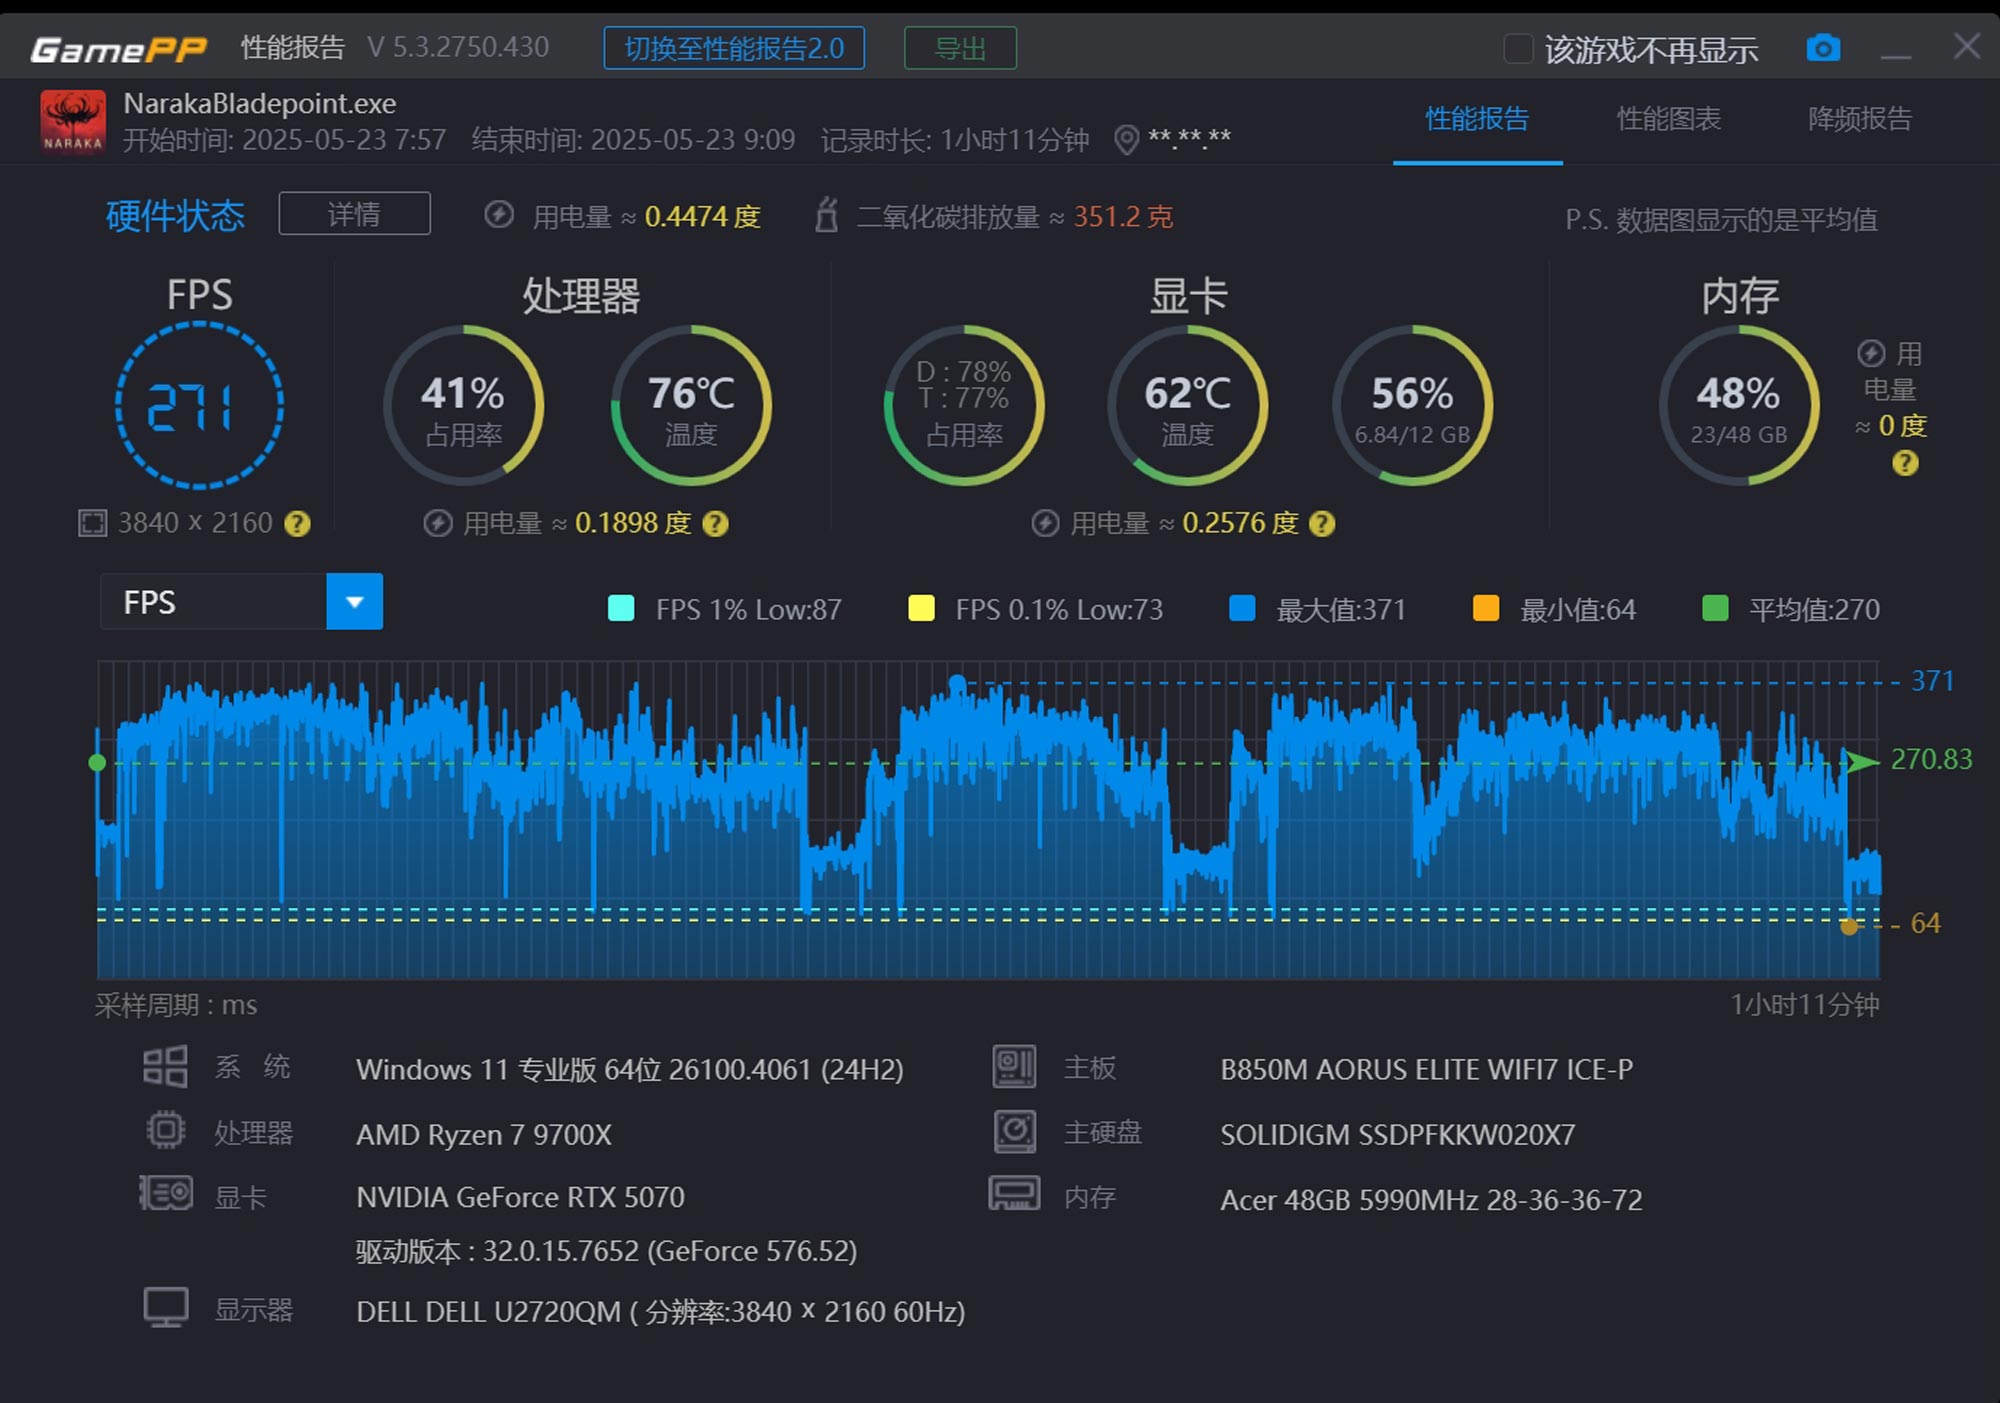Click the help icon next to 0.2576 度
Image resolution: width=2000 pixels, height=1403 pixels.
[x=1322, y=524]
